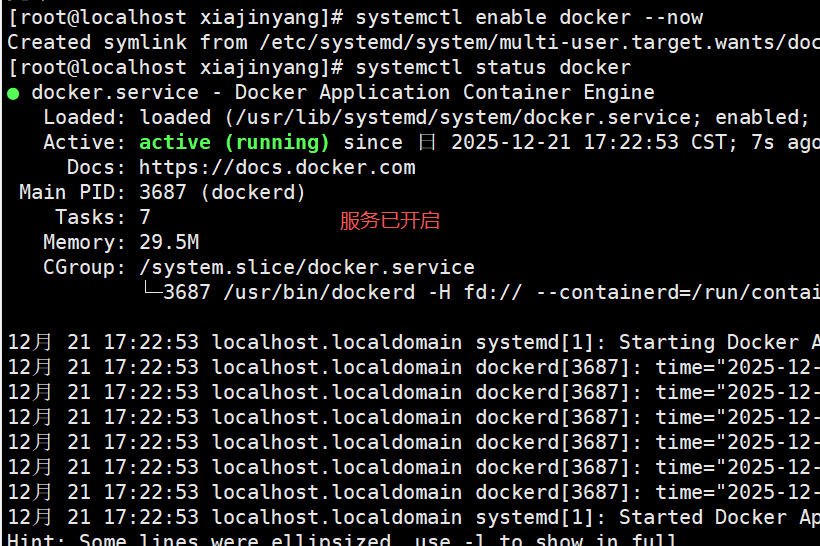This screenshot has height=546, width=820.
Task: Click the green status dot before docker.service
Action: click(x=13, y=94)
